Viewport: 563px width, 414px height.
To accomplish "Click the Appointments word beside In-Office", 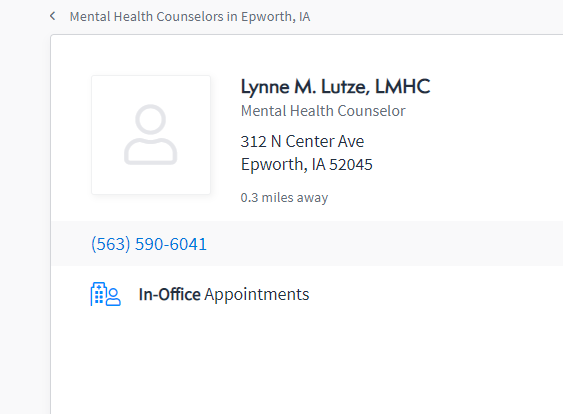I will tap(257, 295).
